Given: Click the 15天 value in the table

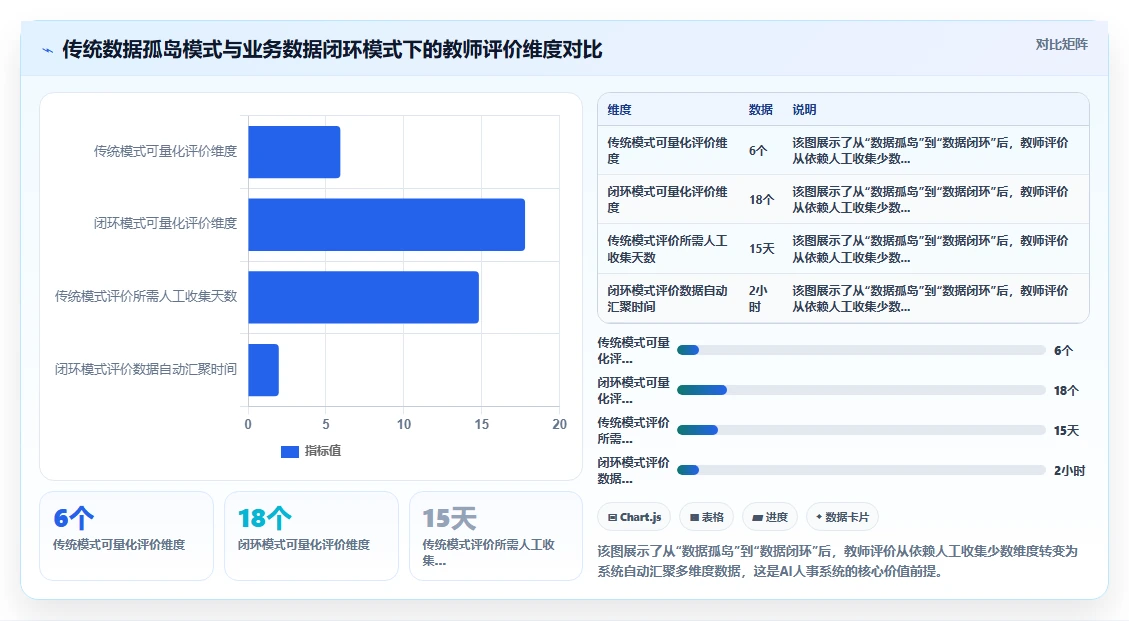Looking at the screenshot, I should [x=761, y=249].
